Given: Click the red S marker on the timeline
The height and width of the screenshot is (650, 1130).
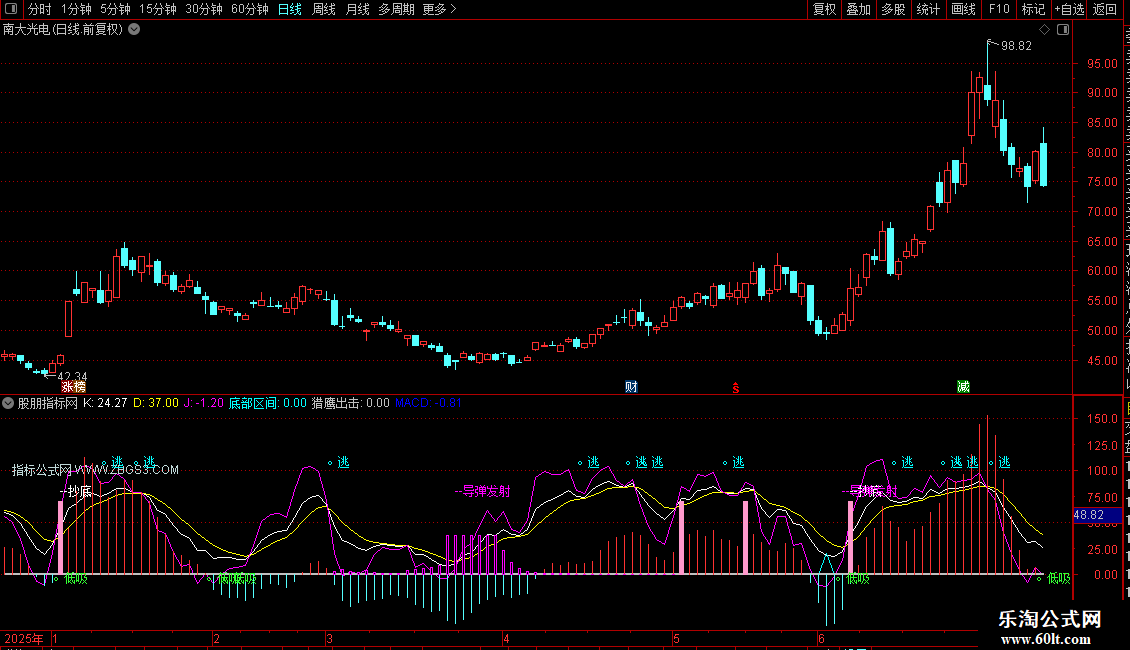Looking at the screenshot, I should pyautogui.click(x=736, y=388).
